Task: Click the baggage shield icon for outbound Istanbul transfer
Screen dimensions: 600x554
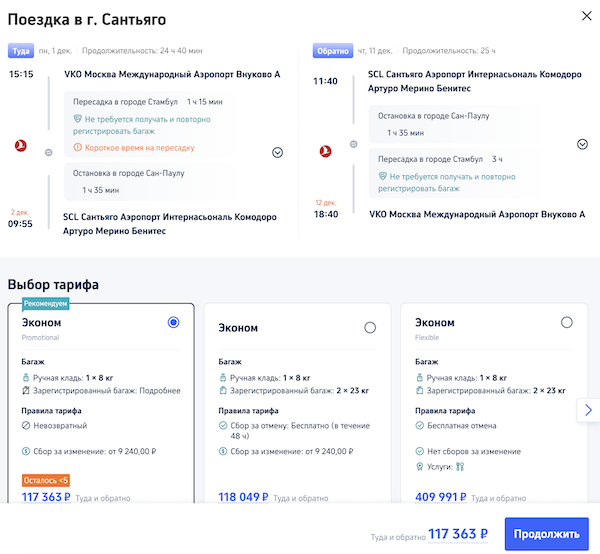Action: (x=76, y=118)
